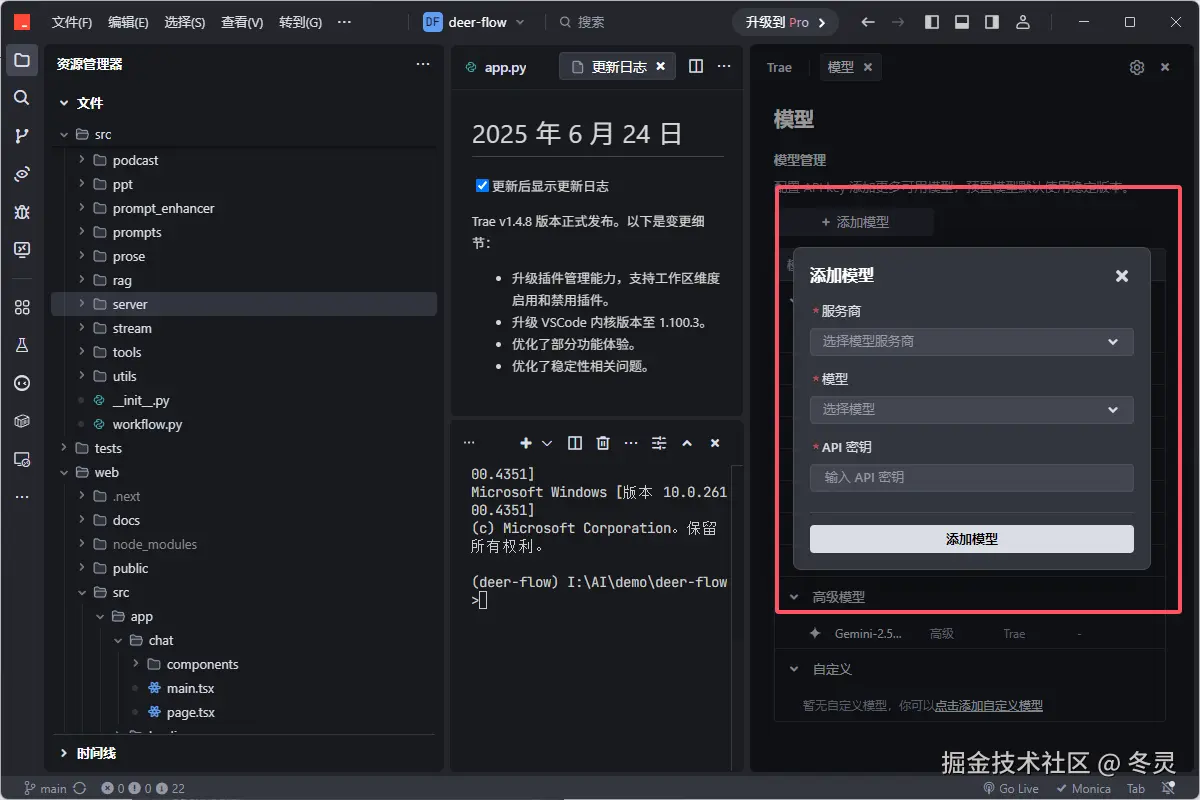The image size is (1200, 800).
Task: Click the API 密钥 input field
Action: click(x=971, y=477)
